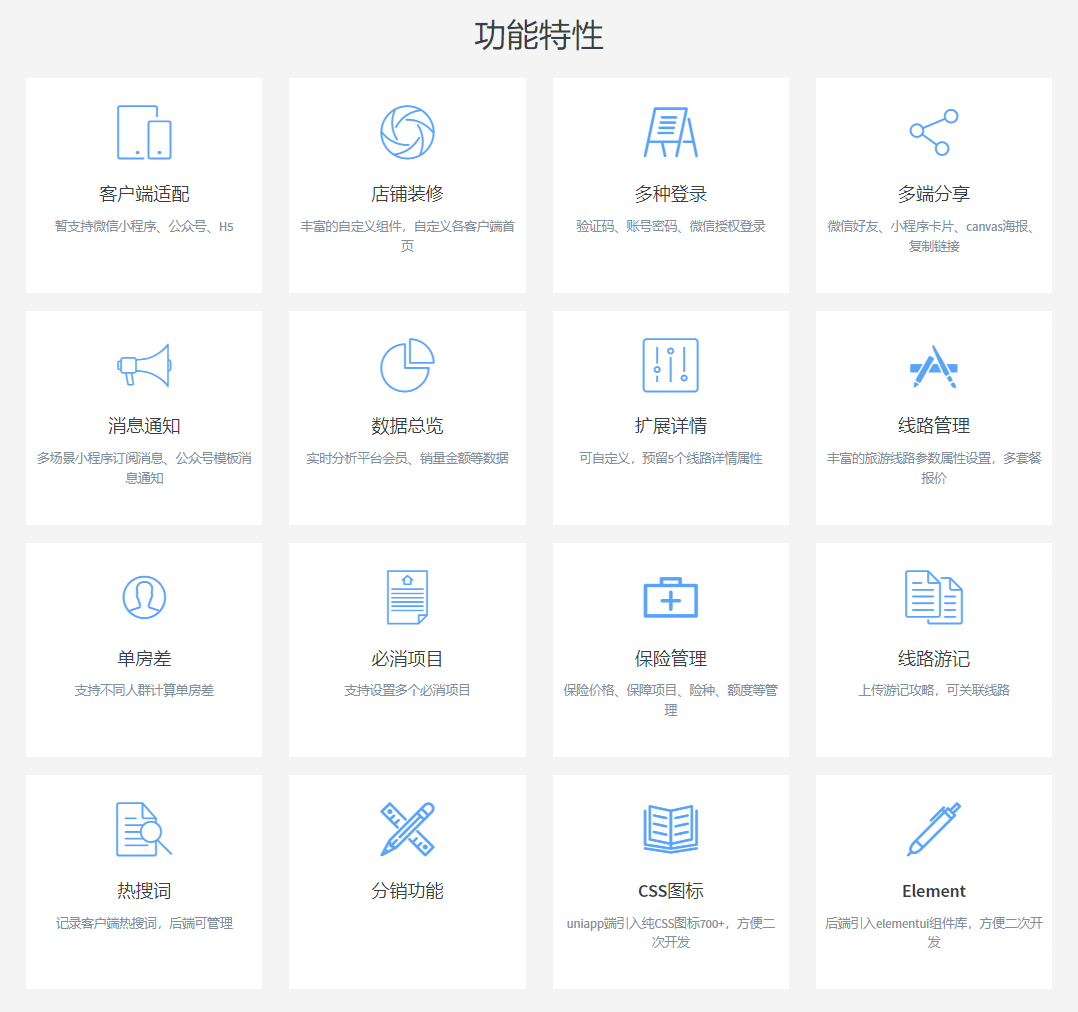
Task: Click the 多端分享 share nodes icon
Action: (x=934, y=132)
